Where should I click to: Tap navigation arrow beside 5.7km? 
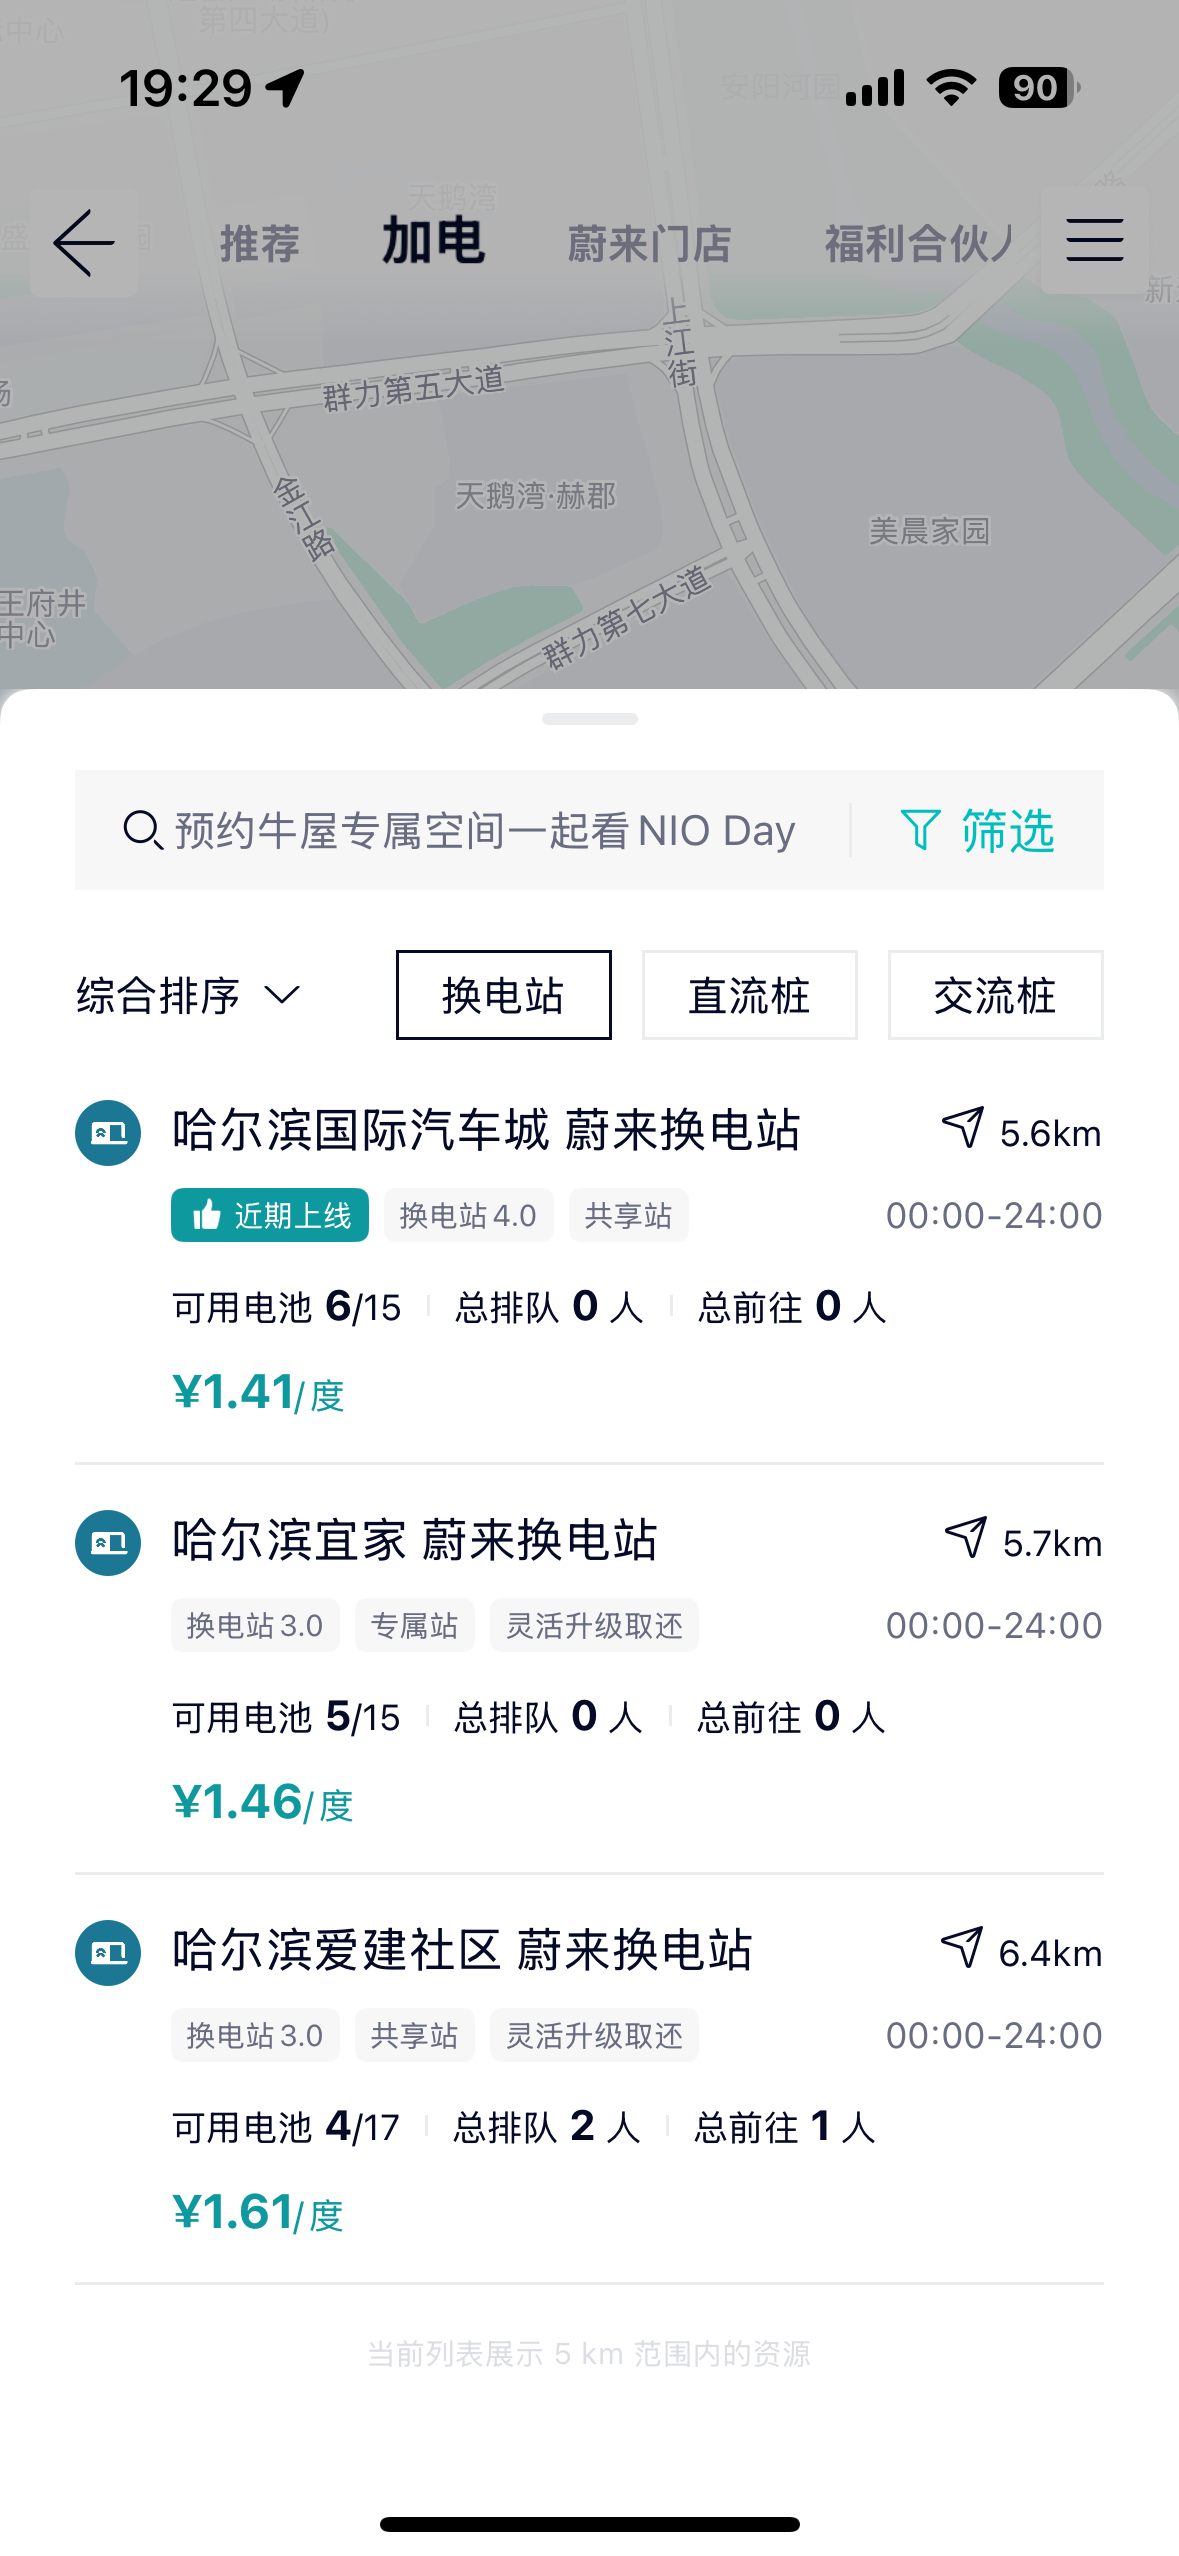pyautogui.click(x=966, y=1539)
